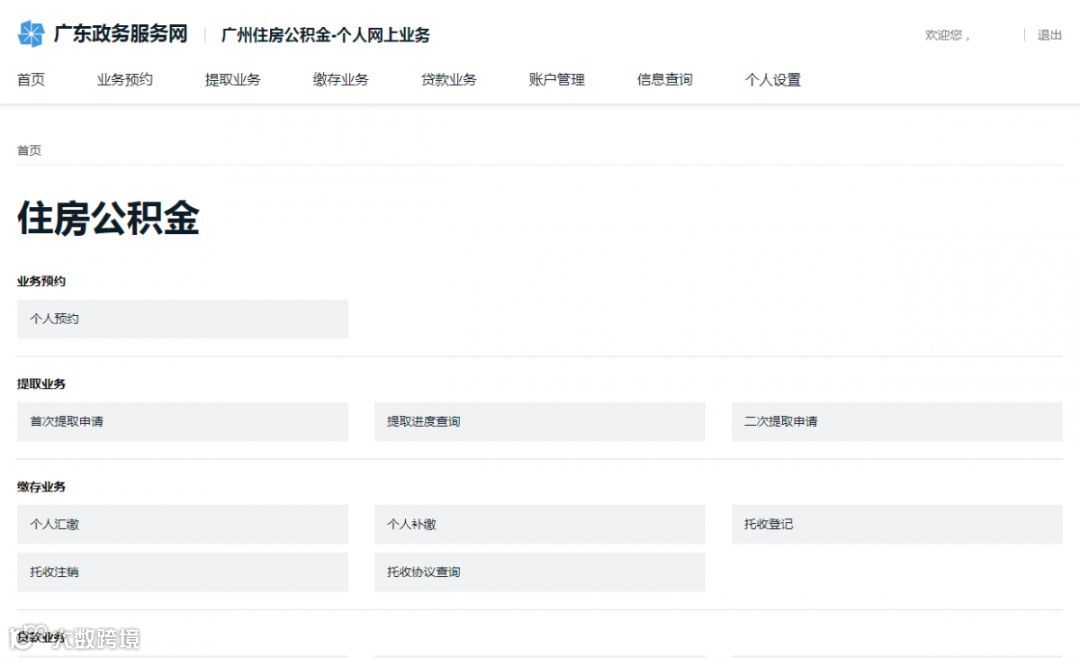Open the 信息查询 navigation menu

[665, 80]
